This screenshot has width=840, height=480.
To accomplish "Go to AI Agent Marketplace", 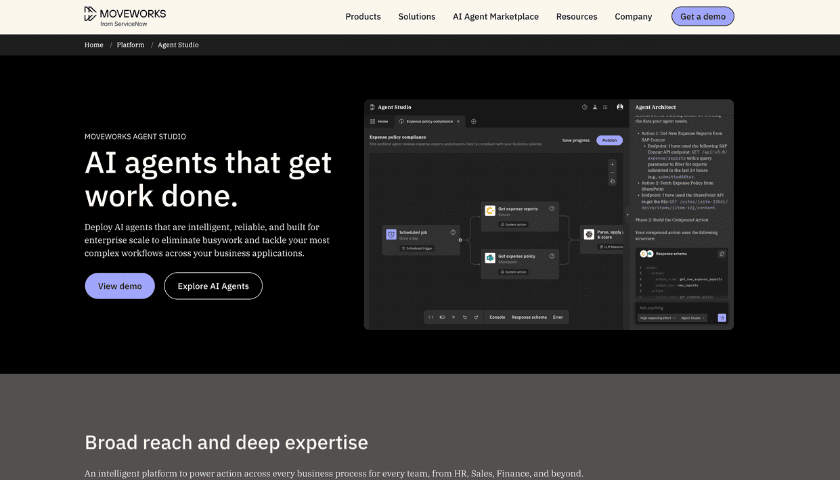I will click(x=496, y=17).
